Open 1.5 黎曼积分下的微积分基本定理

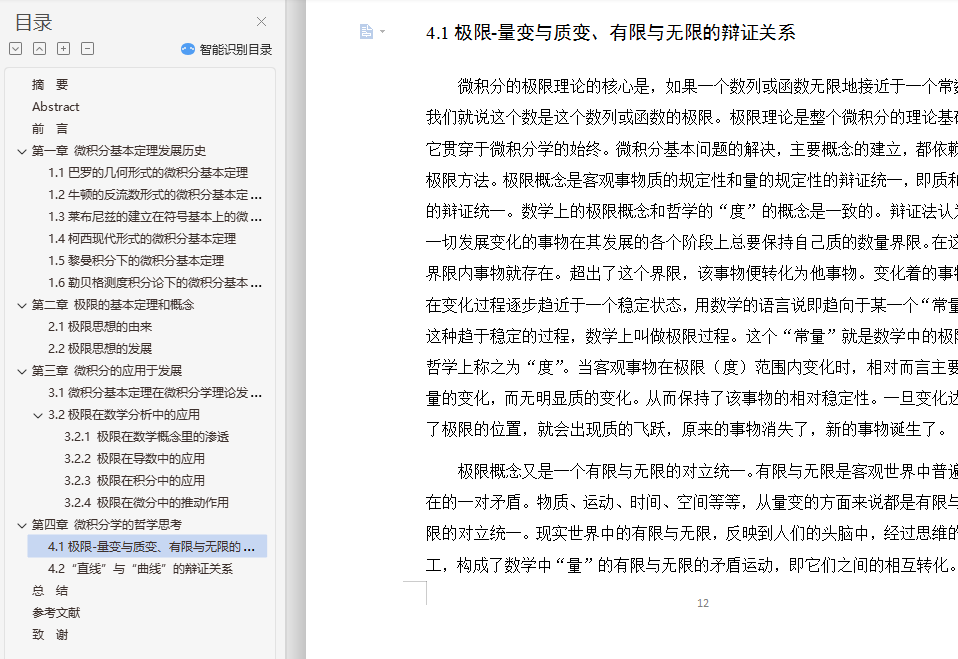click(136, 261)
